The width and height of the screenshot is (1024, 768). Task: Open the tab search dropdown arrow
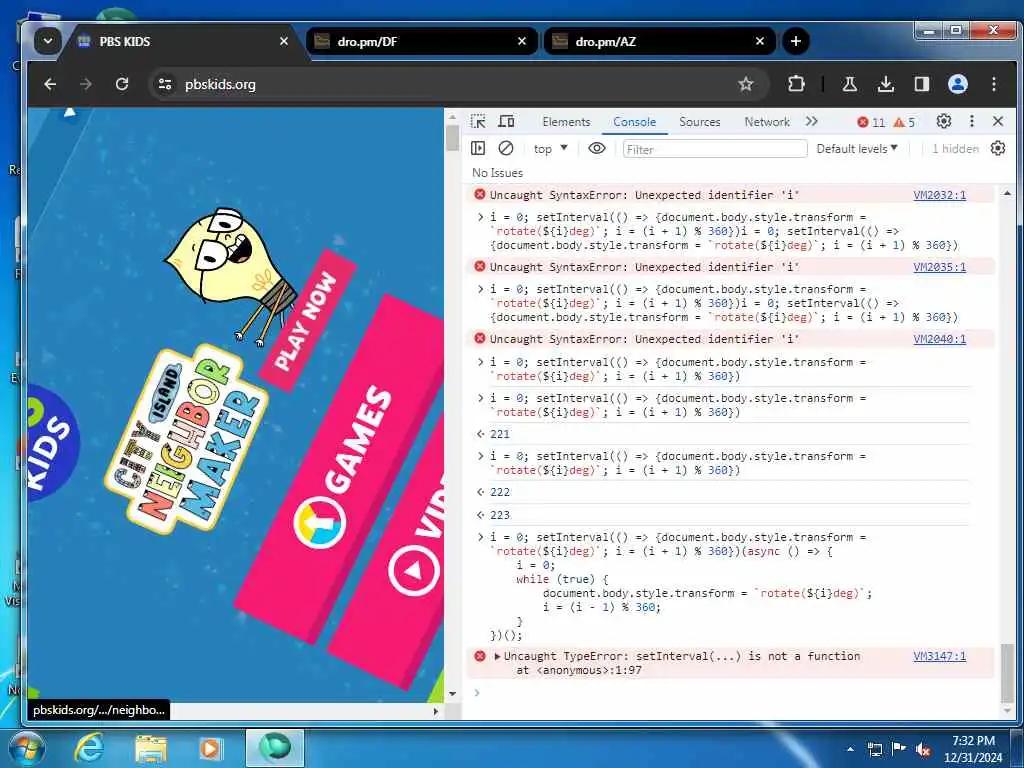tap(48, 41)
